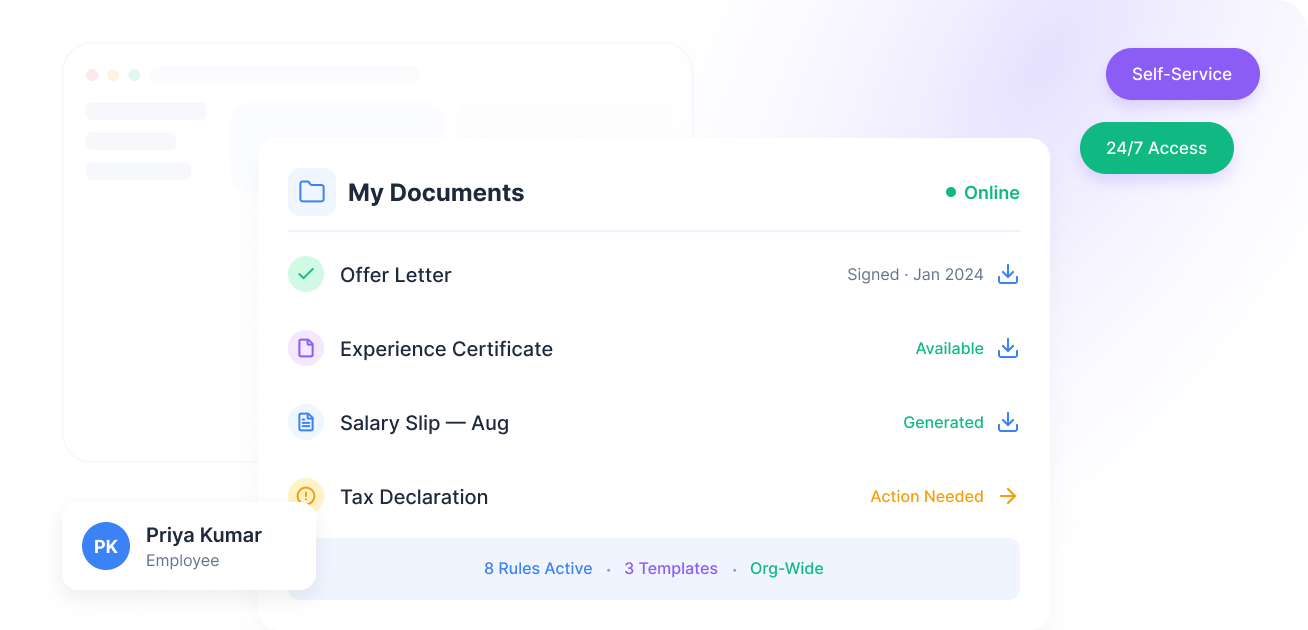The width and height of the screenshot is (1308, 630).
Task: Click the 8 Rules Active text
Action: pyautogui.click(x=538, y=568)
